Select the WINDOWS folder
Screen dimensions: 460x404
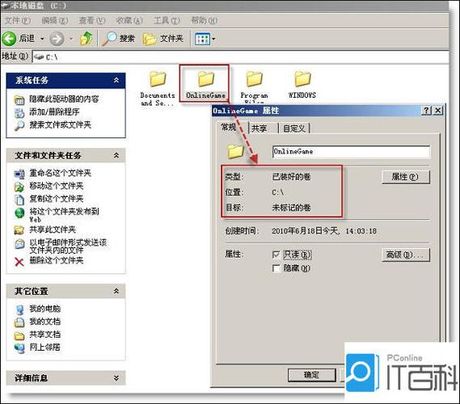coord(302,85)
